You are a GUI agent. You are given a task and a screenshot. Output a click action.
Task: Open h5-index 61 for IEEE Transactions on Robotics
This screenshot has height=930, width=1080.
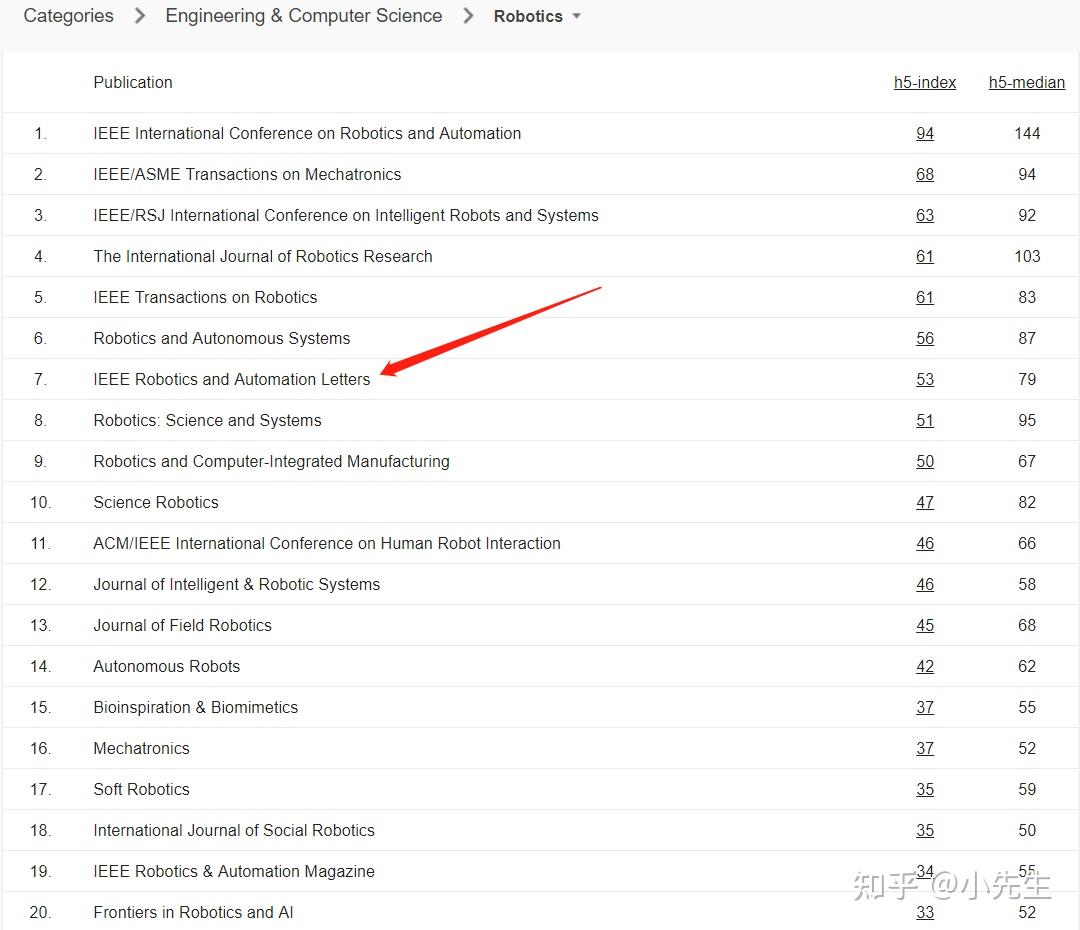925,298
